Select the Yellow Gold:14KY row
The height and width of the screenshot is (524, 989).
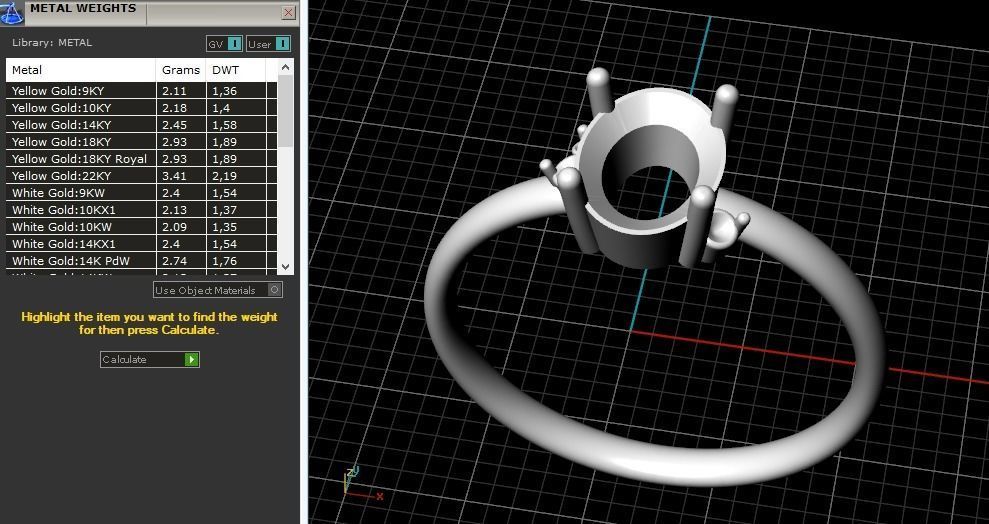(141, 125)
